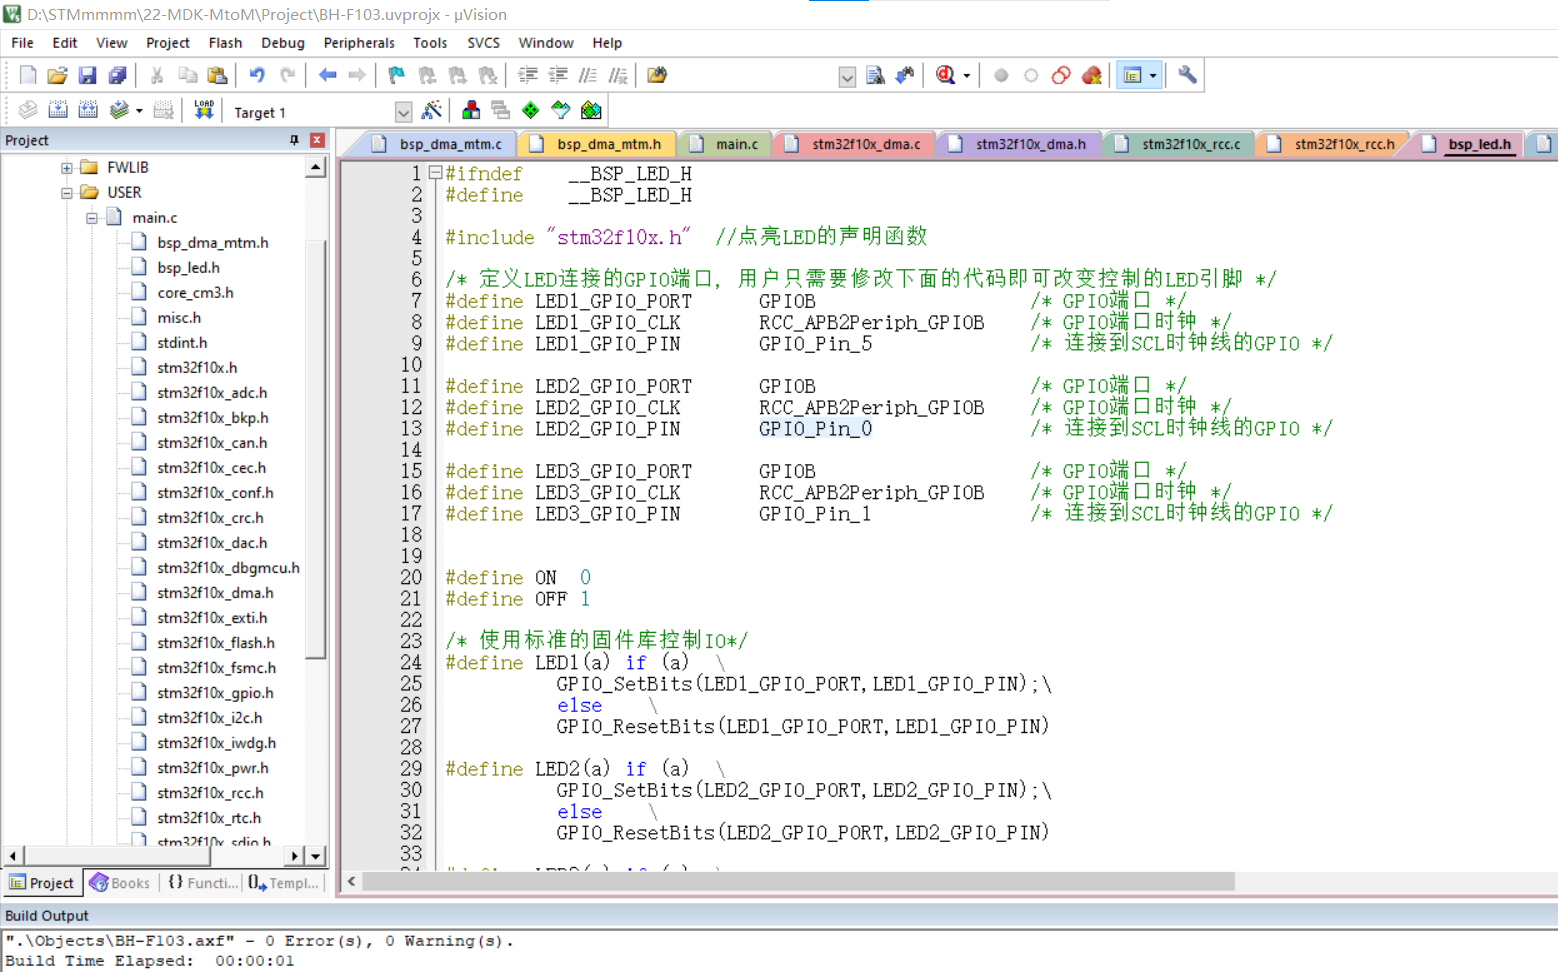Image resolution: width=1558 pixels, height=972 pixels.
Task: Kill all breakpoints icon
Action: click(1091, 75)
